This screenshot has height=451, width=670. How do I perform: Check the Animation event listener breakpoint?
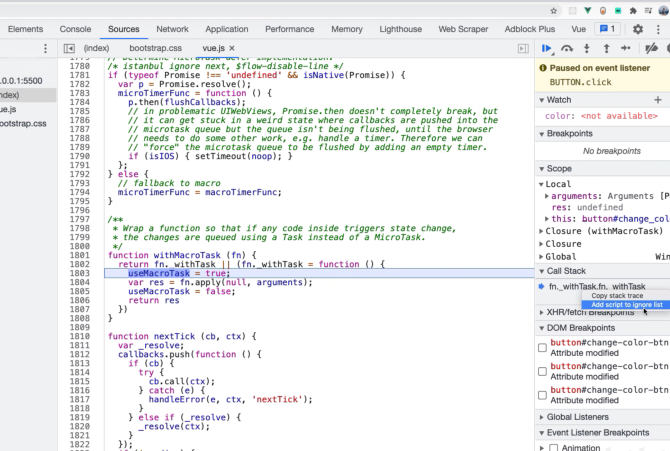(554, 448)
